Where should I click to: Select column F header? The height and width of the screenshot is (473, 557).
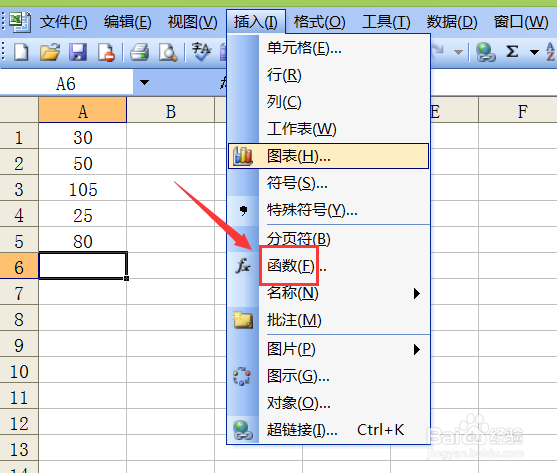pyautogui.click(x=518, y=110)
